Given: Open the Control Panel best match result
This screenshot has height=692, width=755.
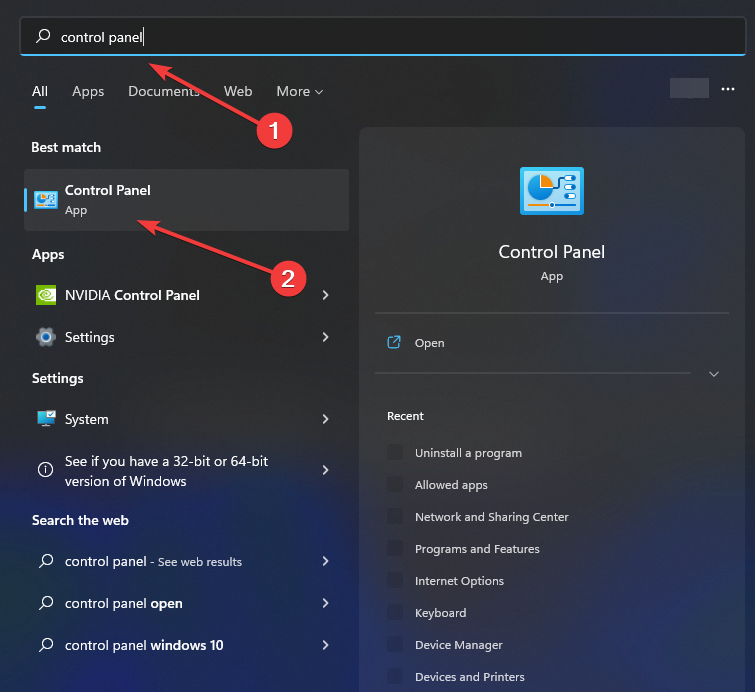Looking at the screenshot, I should point(186,200).
